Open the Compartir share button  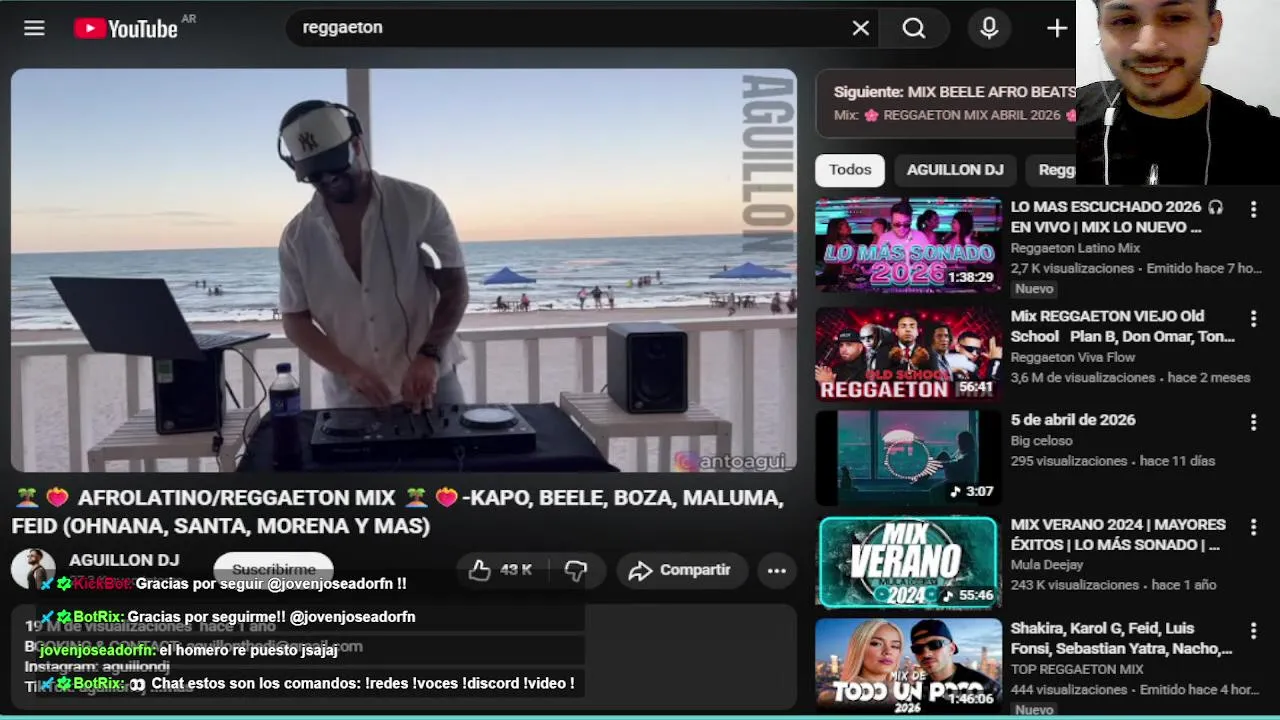pyautogui.click(x=681, y=570)
